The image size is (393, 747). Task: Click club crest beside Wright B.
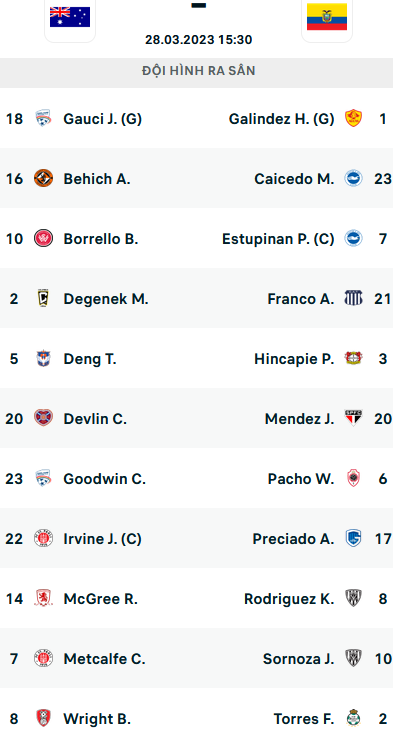tap(43, 718)
